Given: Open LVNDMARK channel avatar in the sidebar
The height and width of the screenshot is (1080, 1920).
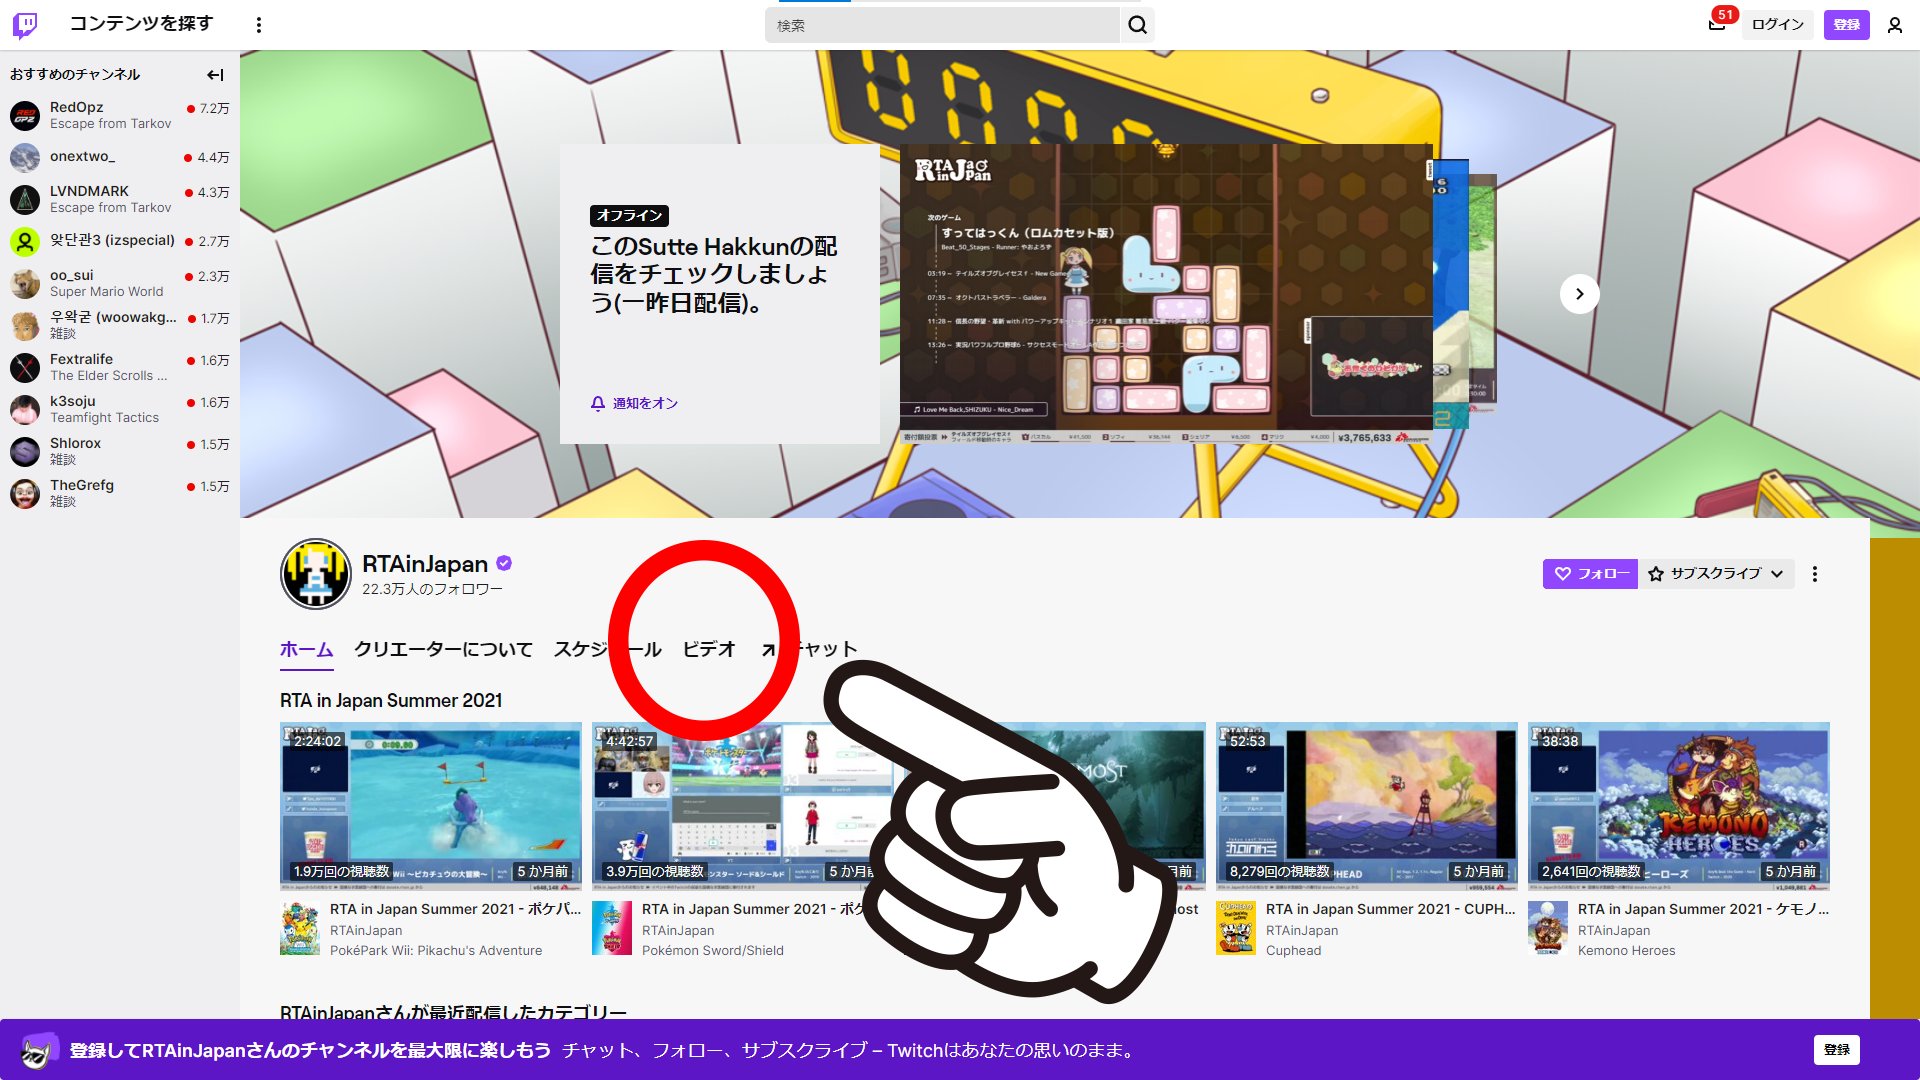Looking at the screenshot, I should [24, 198].
